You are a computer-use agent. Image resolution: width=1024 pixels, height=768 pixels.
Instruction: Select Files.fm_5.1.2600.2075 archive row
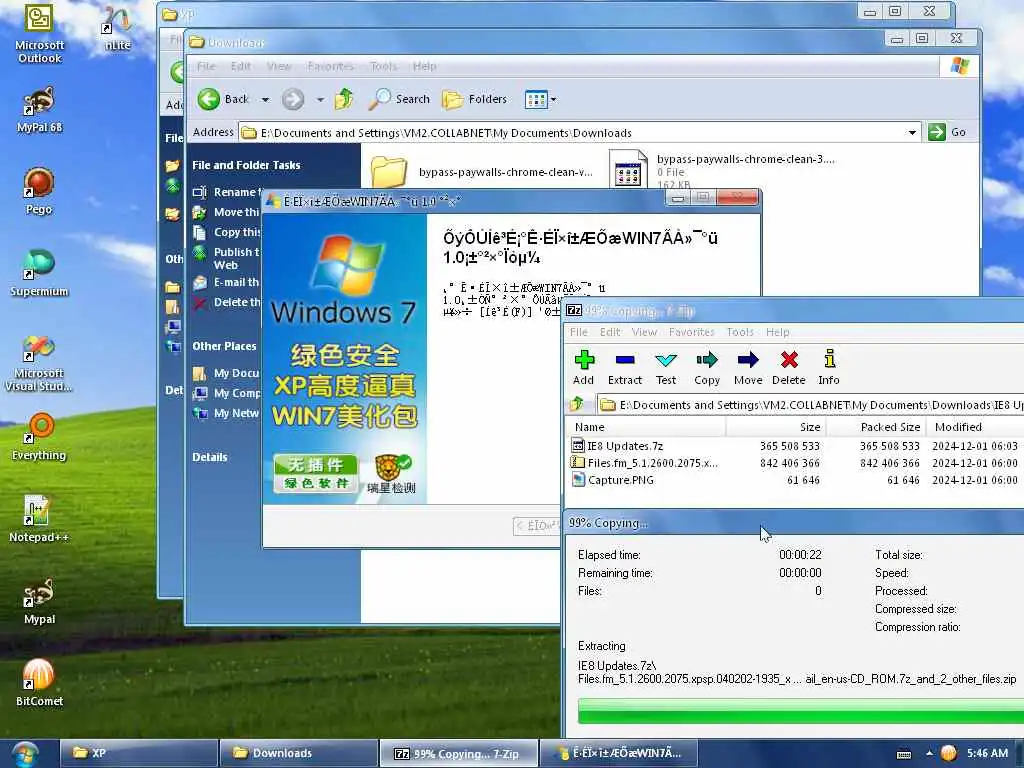[x=794, y=463]
